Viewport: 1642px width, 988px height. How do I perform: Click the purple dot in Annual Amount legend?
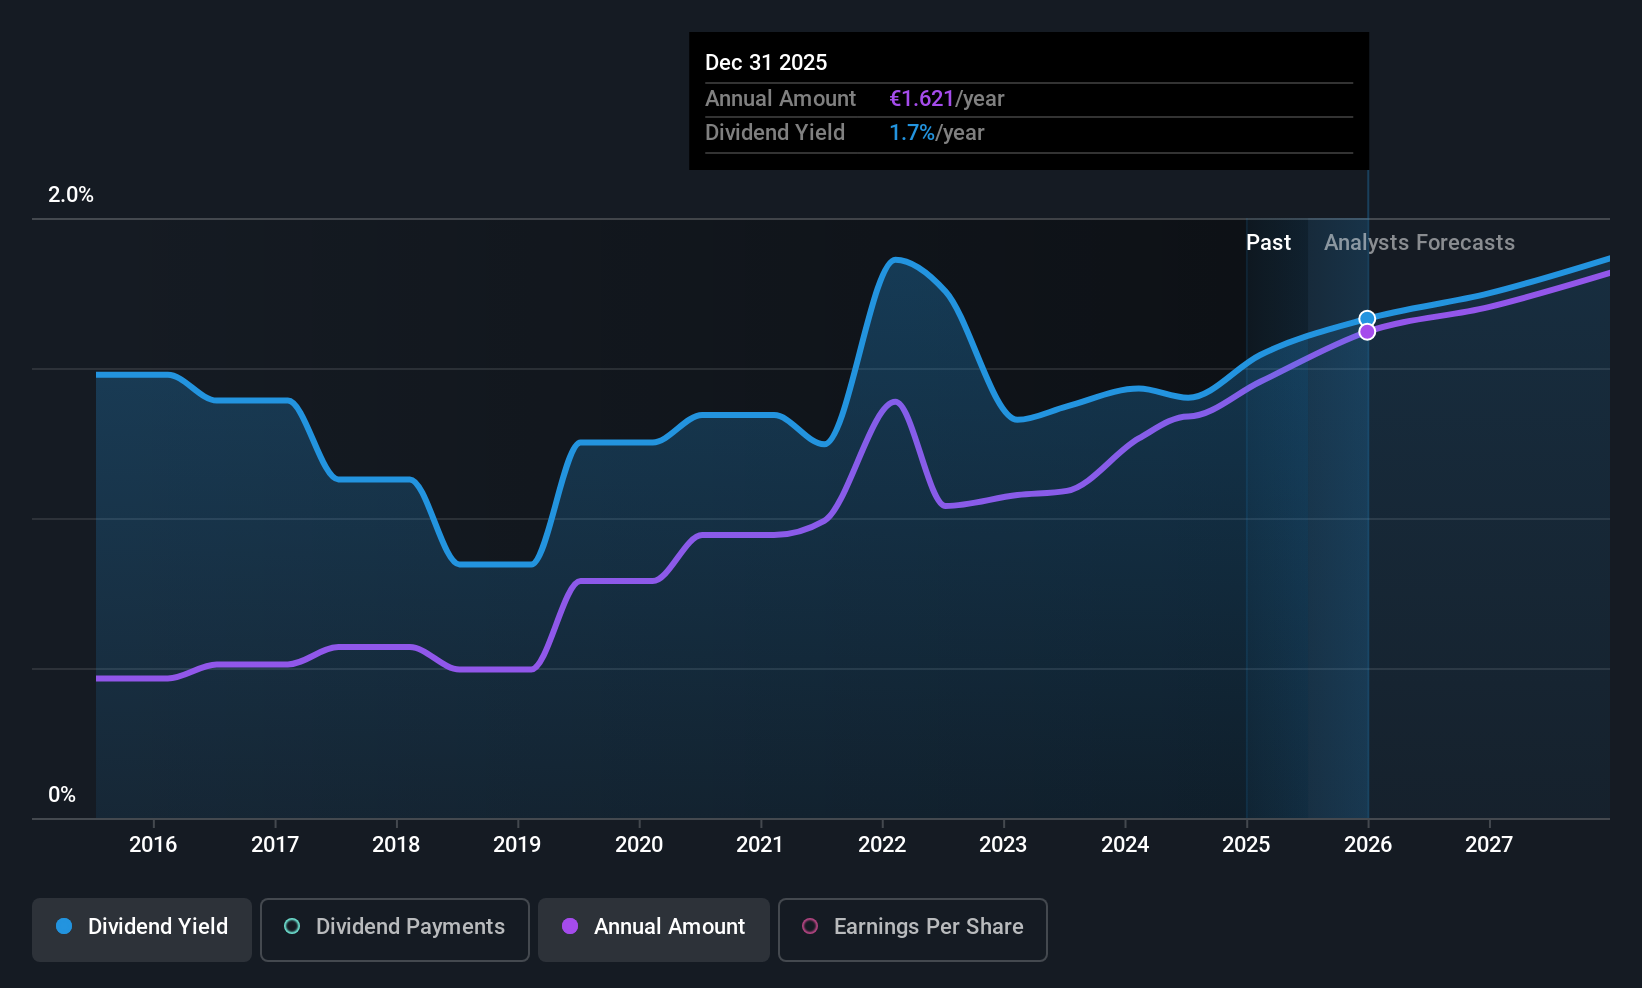tap(570, 926)
